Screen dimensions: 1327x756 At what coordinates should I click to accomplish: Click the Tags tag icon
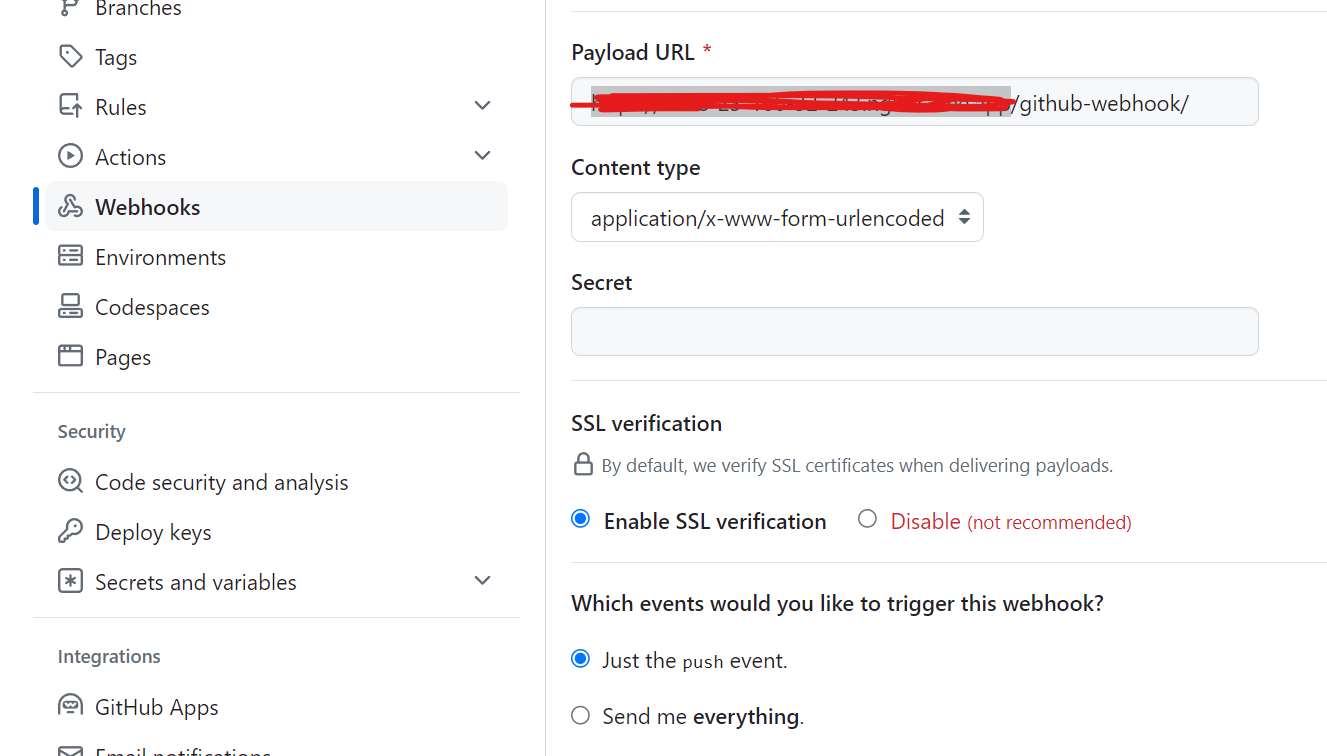(x=70, y=56)
